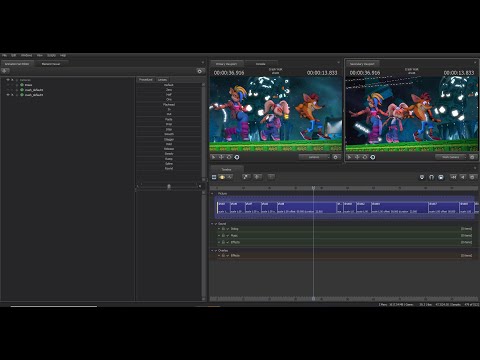Click the playhead marker on timeline ruler
The image size is (480, 360).
coord(313,188)
